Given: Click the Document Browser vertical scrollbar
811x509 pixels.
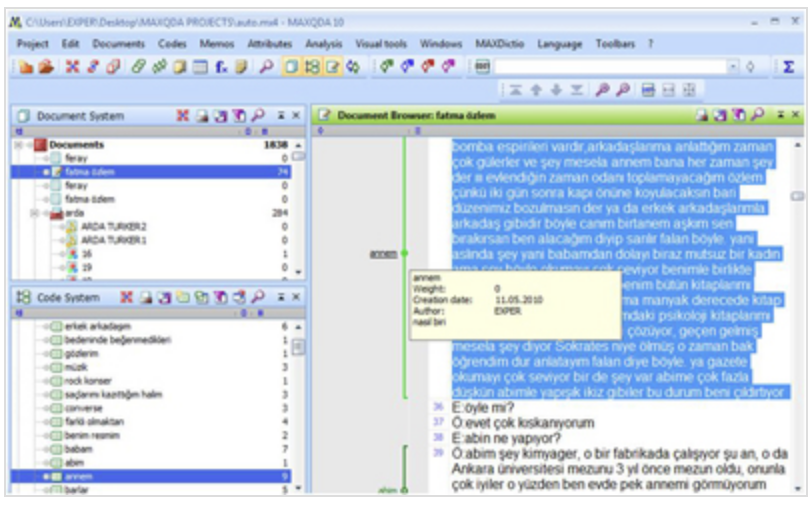Looking at the screenshot, I should [798, 316].
